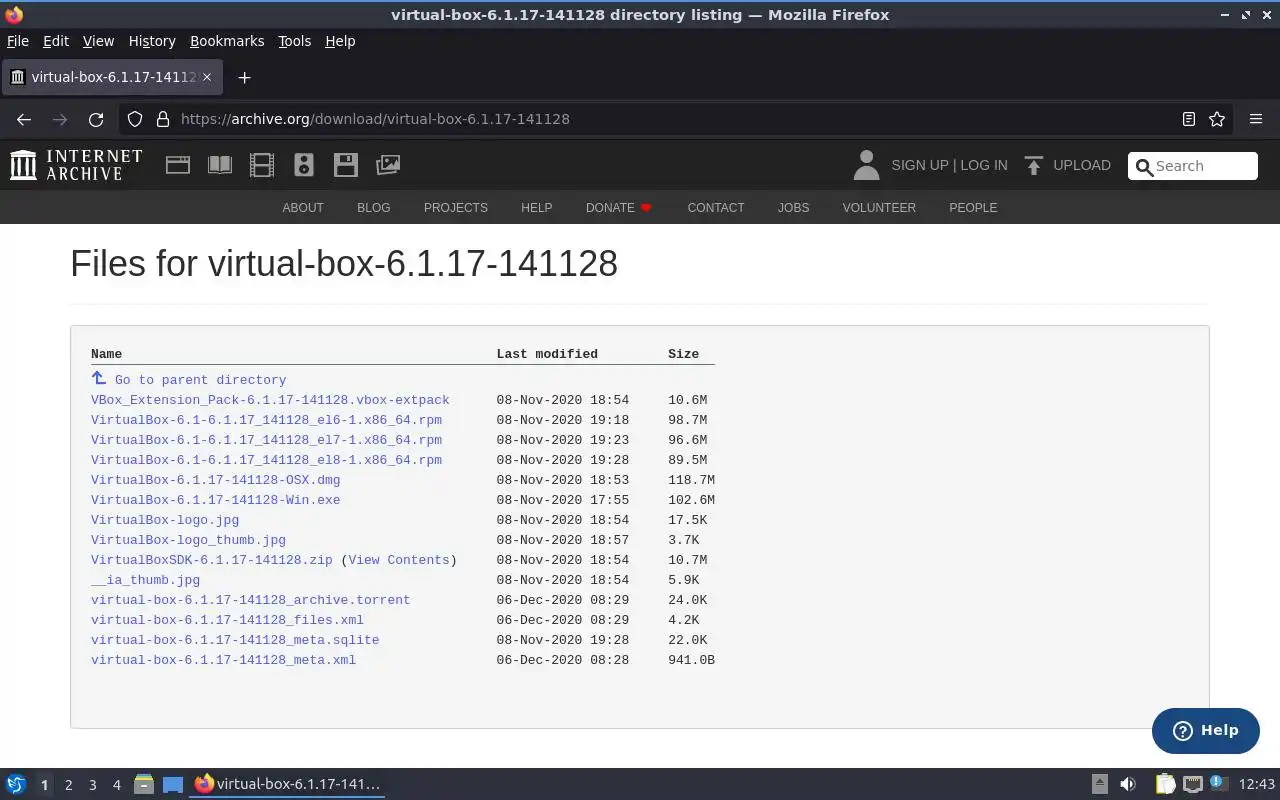The width and height of the screenshot is (1280, 800).
Task: Open the HELP navigation link
Action: 537,208
